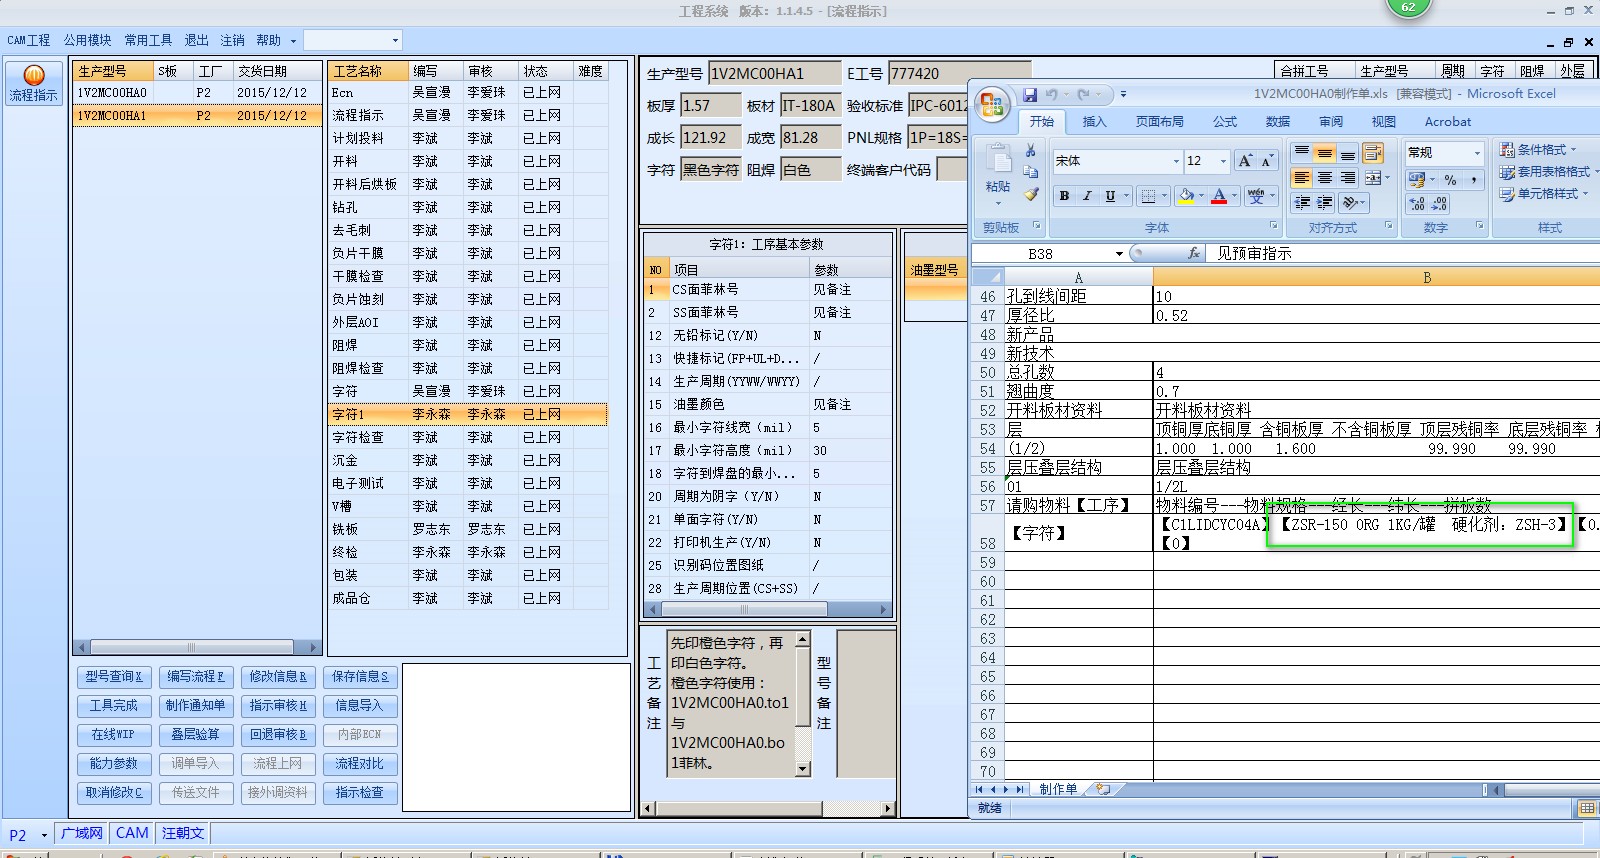Center text horizontally in cell
1600x858 pixels.
[x=1325, y=178]
